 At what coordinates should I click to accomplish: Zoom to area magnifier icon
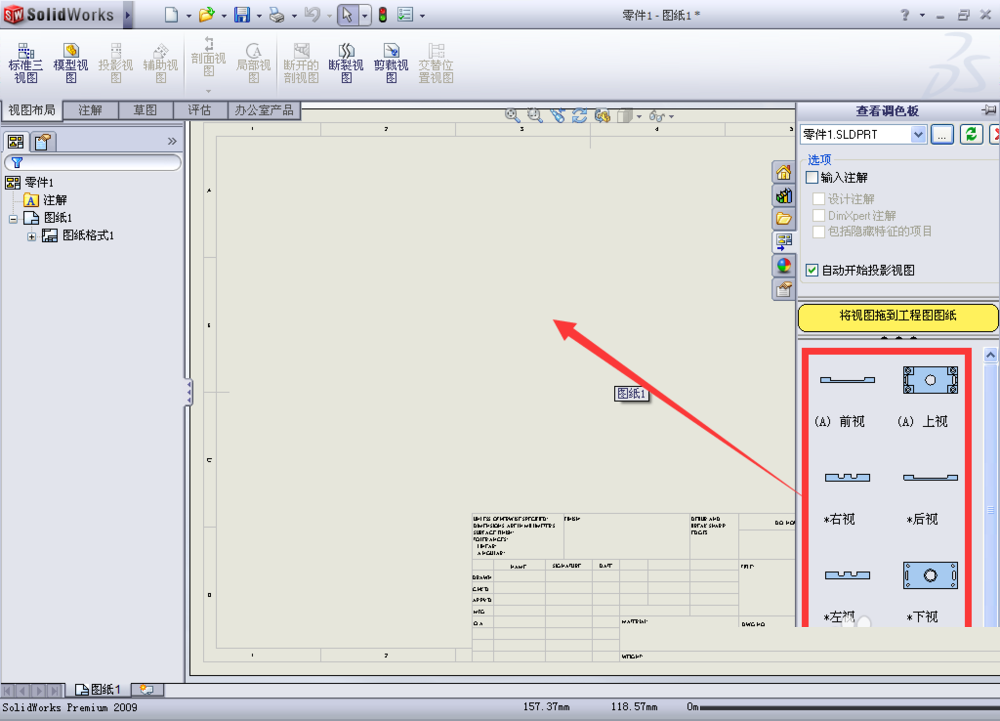534,115
